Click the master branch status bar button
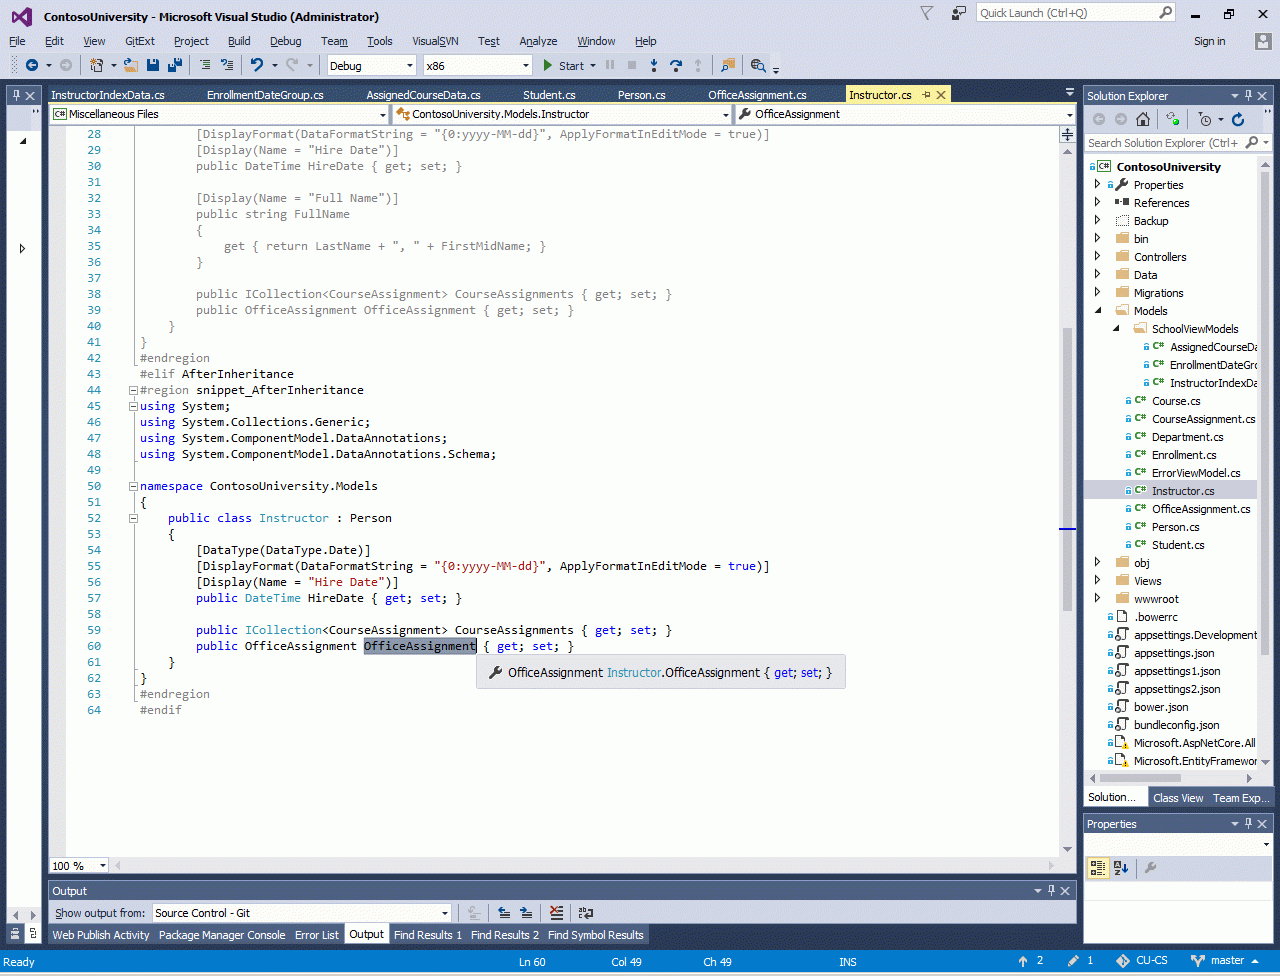This screenshot has height=976, width=1280. coord(1225,961)
